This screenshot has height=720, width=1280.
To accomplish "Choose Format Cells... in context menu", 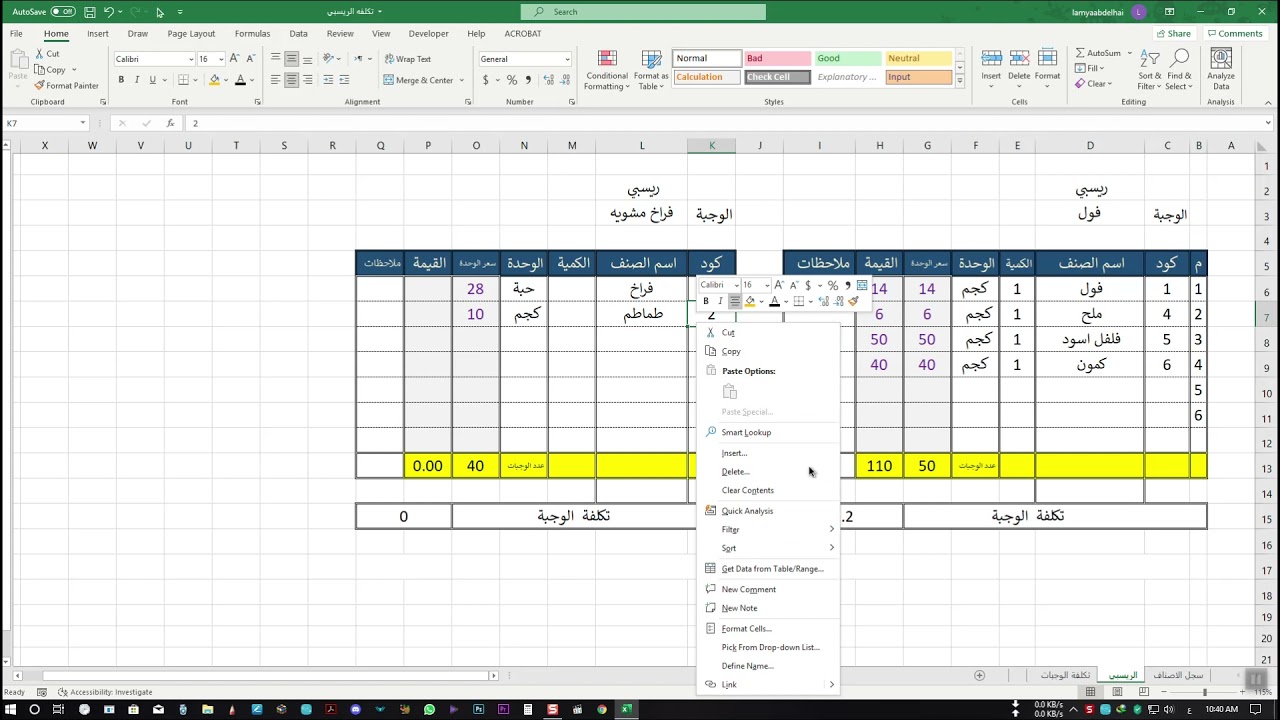I will (x=768, y=628).
